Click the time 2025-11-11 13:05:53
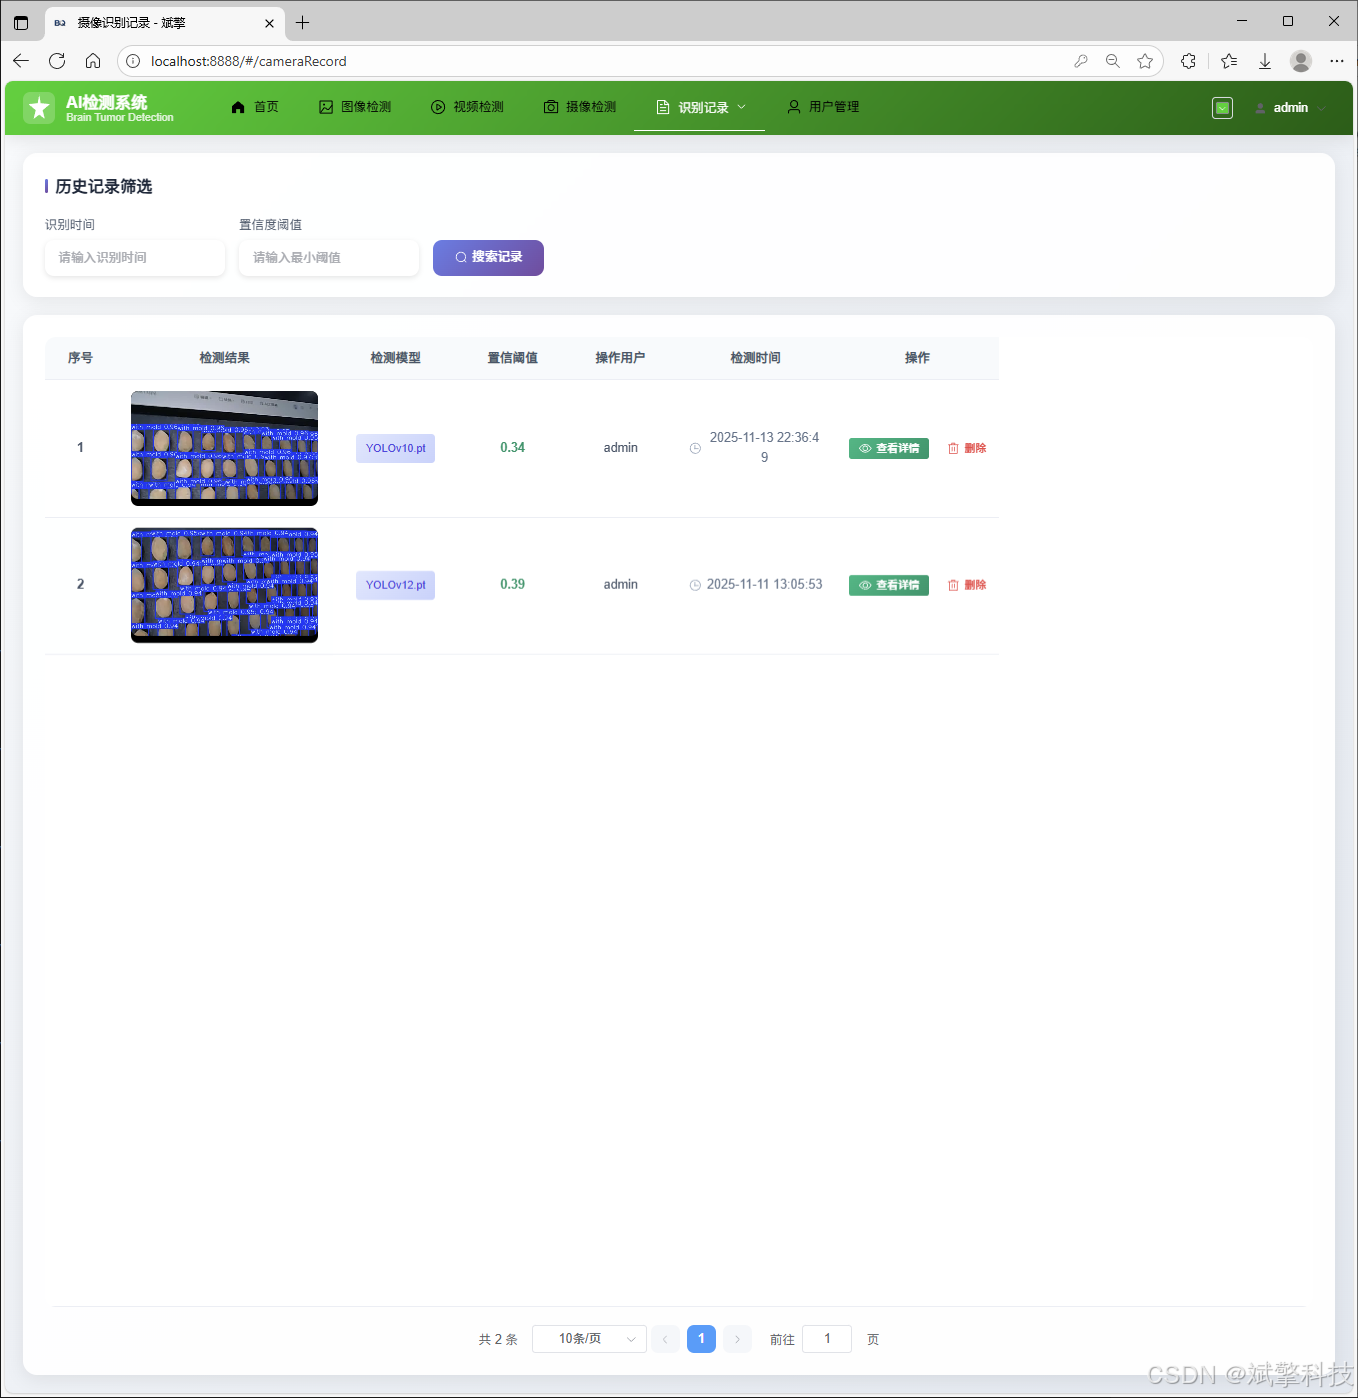This screenshot has height=1398, width=1358. pyautogui.click(x=764, y=585)
